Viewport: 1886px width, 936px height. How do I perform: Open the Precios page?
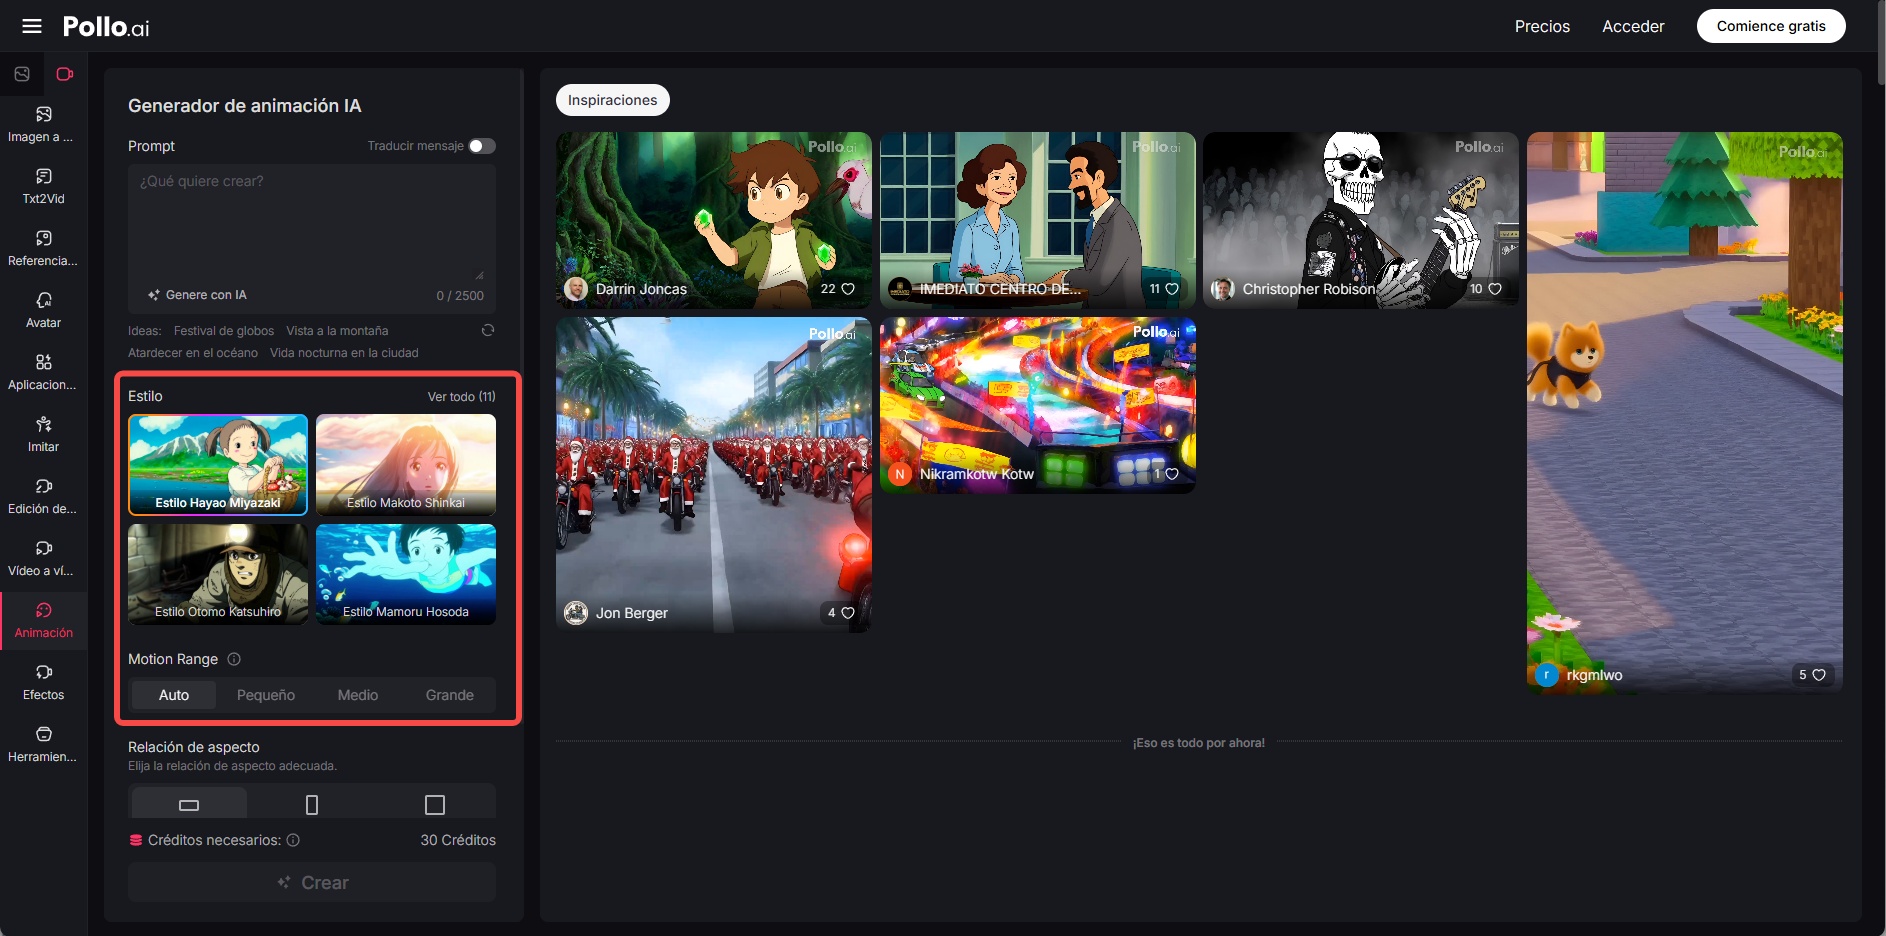pos(1542,26)
